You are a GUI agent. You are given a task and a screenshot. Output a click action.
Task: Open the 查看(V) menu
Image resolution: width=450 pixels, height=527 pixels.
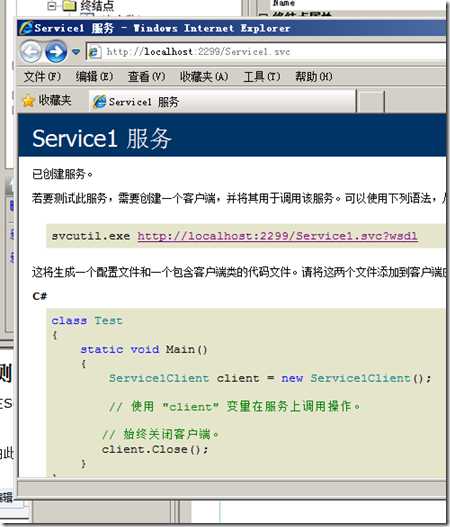(x=147, y=77)
